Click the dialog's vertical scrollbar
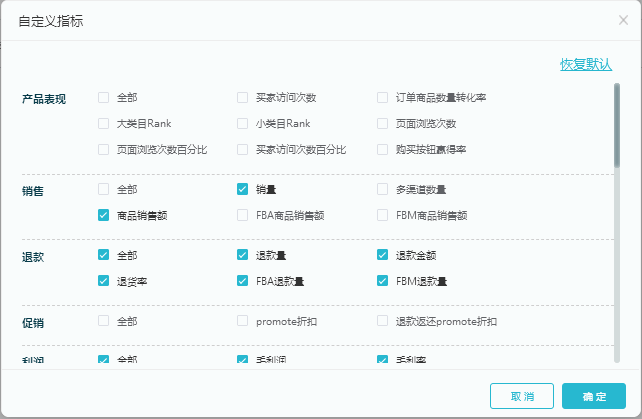Screen dimensions: 642x419 pyautogui.click(x=617, y=223)
